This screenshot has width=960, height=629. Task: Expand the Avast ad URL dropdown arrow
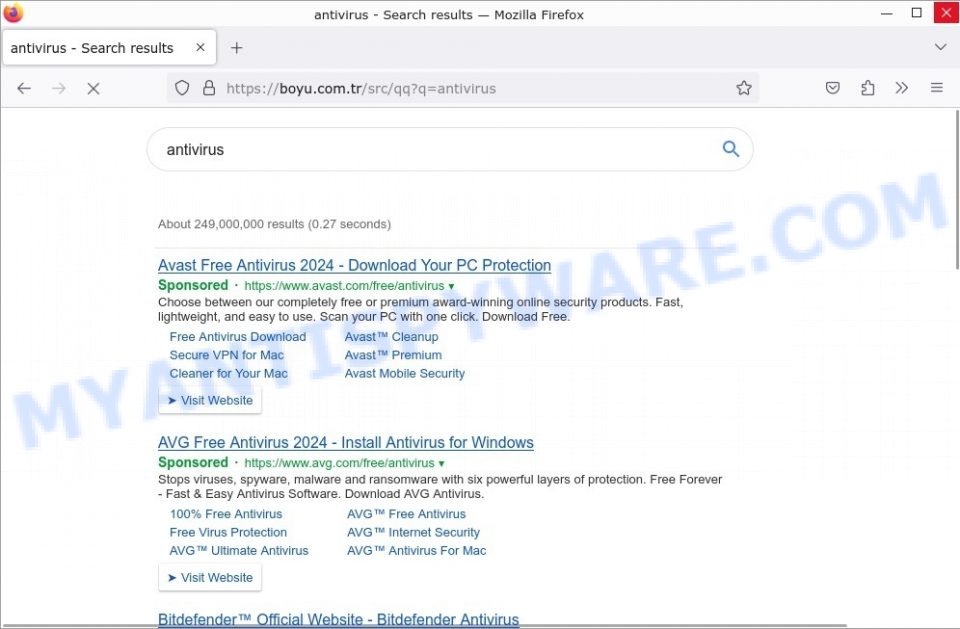451,286
